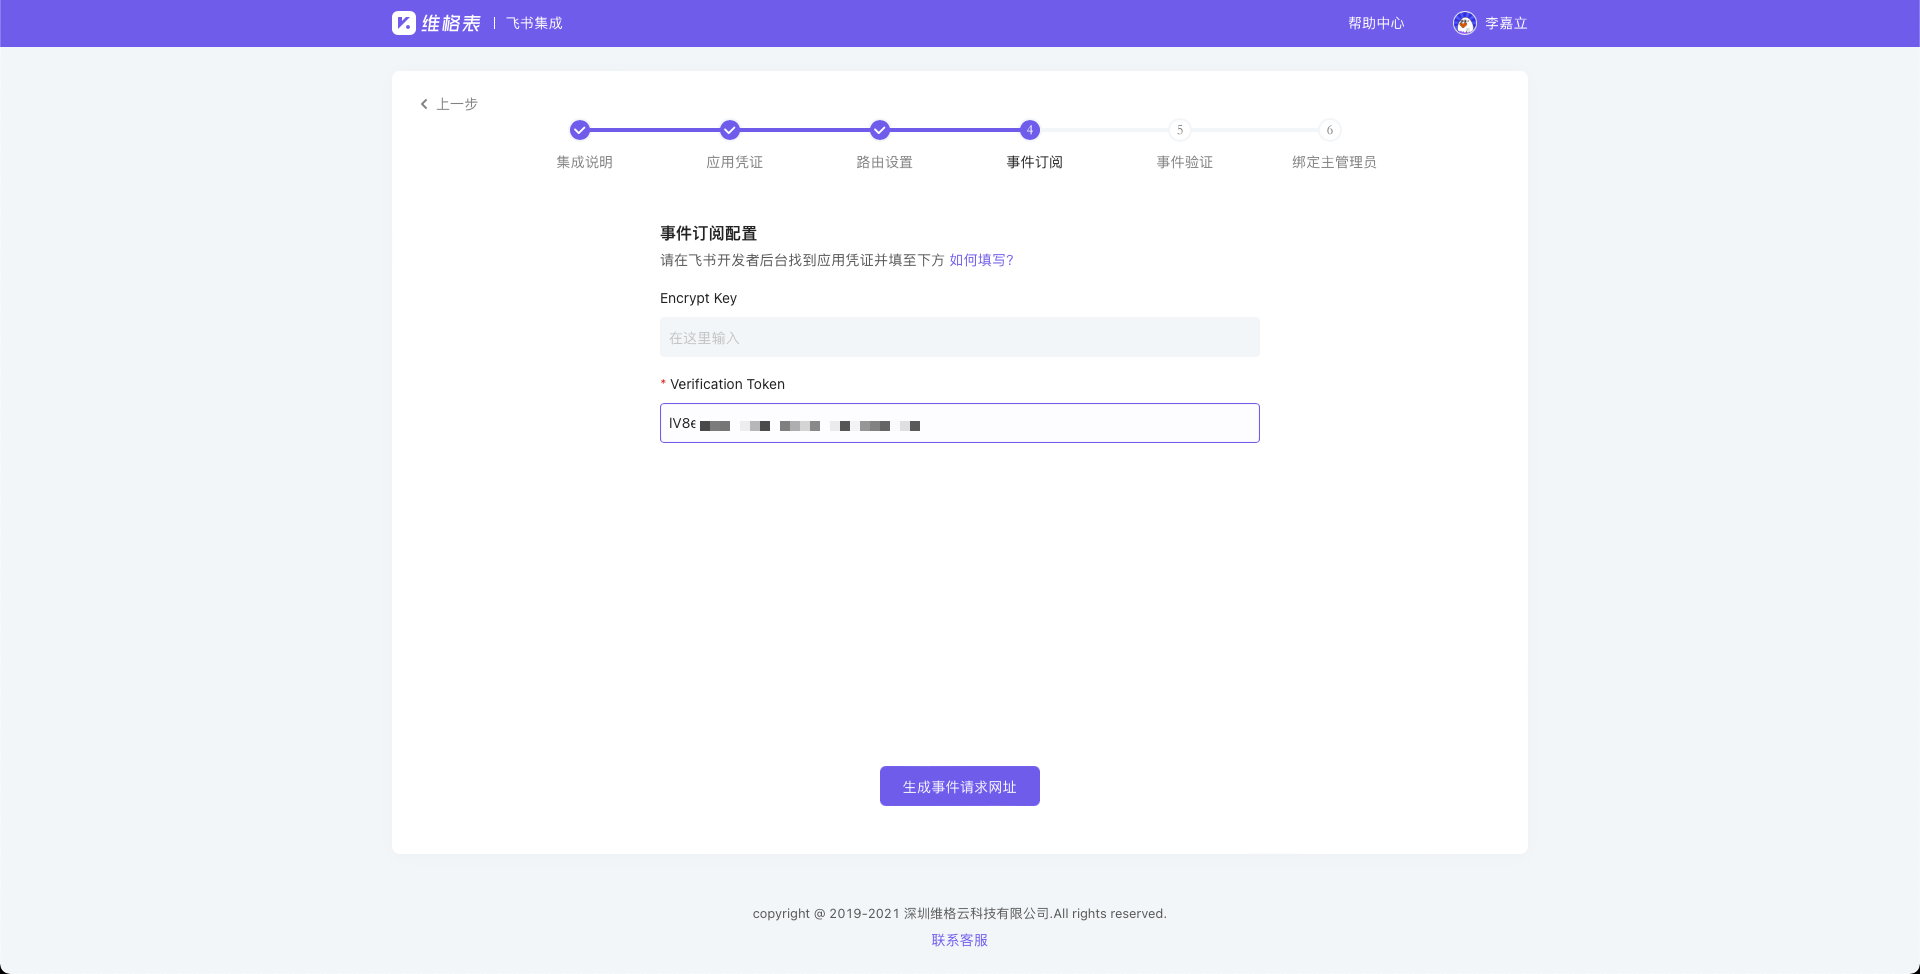The height and width of the screenshot is (974, 1920).
Task: Click the 飞书集成 header title
Action: click(x=534, y=23)
